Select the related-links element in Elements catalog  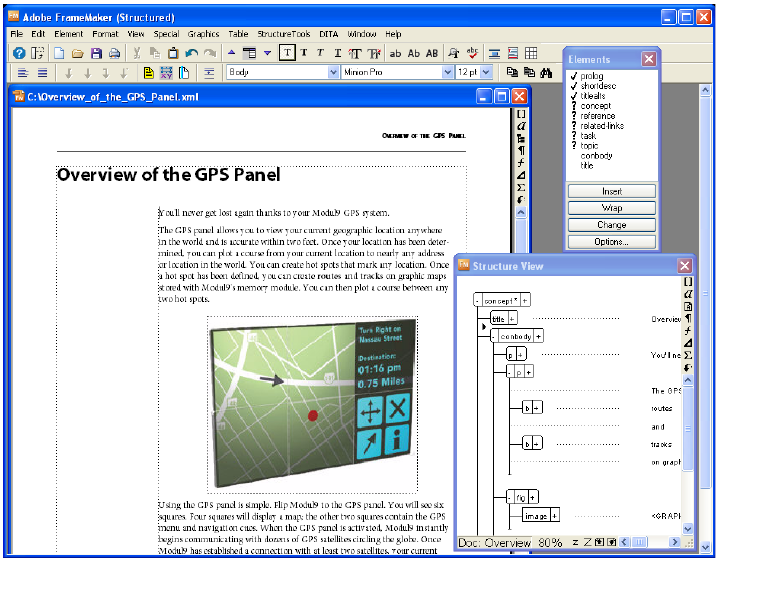point(602,126)
